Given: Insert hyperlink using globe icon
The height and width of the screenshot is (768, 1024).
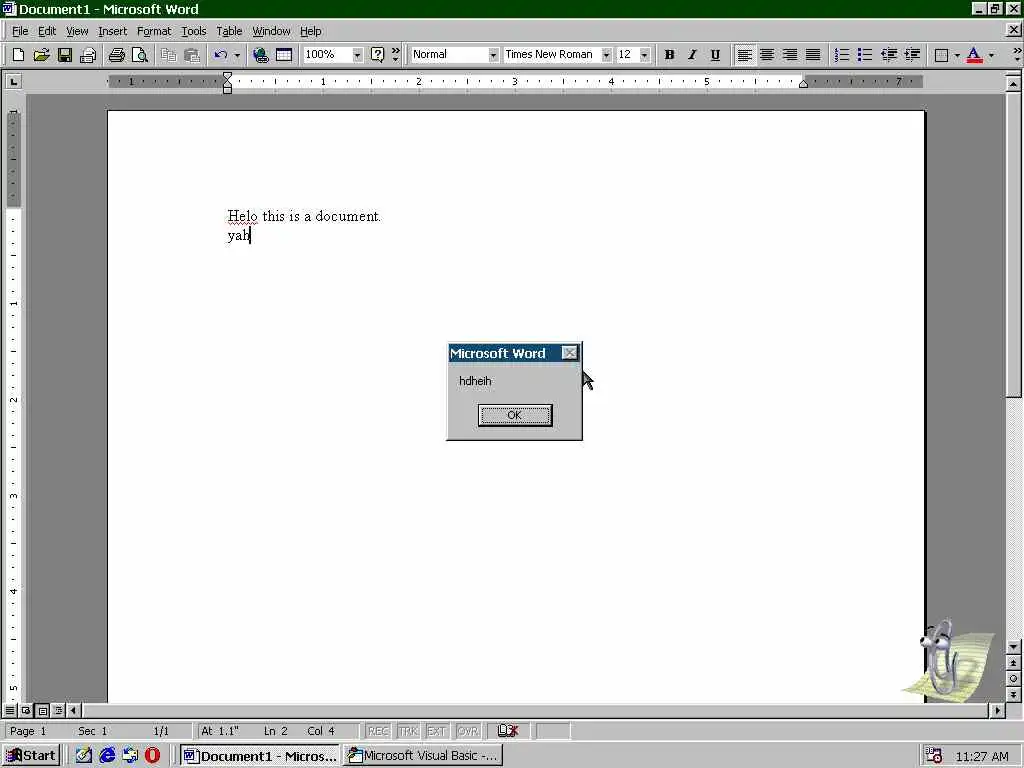Looking at the screenshot, I should (x=261, y=55).
